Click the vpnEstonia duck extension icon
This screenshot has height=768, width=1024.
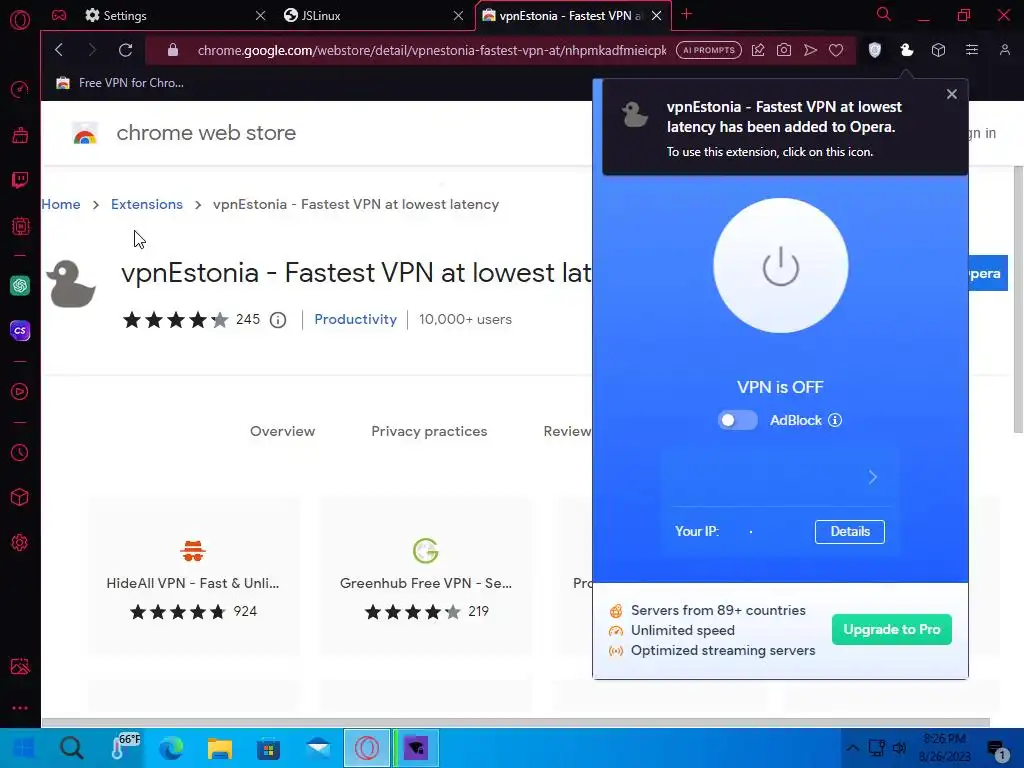pos(906,50)
